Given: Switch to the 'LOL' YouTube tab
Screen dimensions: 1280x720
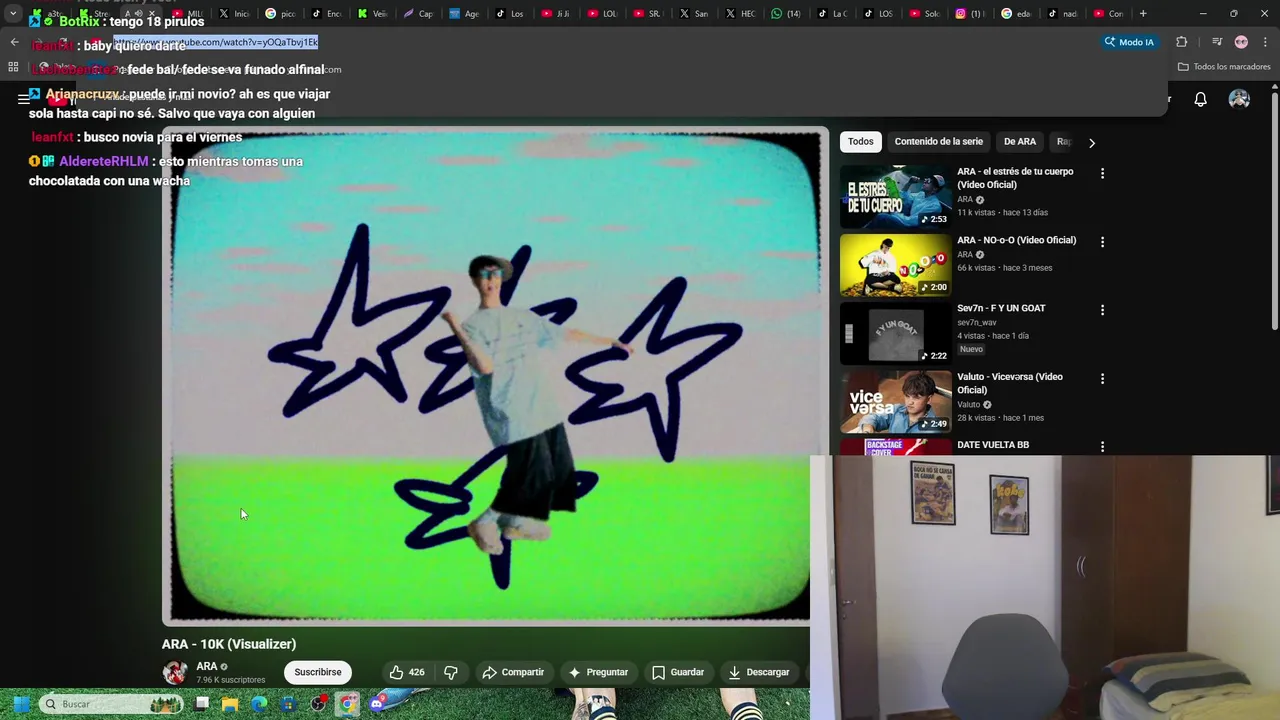Looking at the screenshot, I should (x=602, y=14).
